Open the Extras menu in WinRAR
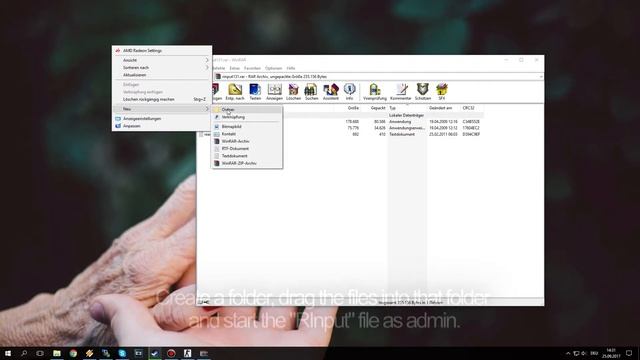Screen dimensions: 640x360 click(x=235, y=68)
